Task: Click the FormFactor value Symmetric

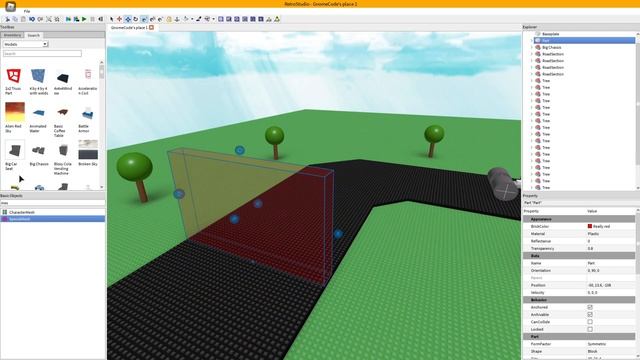Action: (x=597, y=344)
